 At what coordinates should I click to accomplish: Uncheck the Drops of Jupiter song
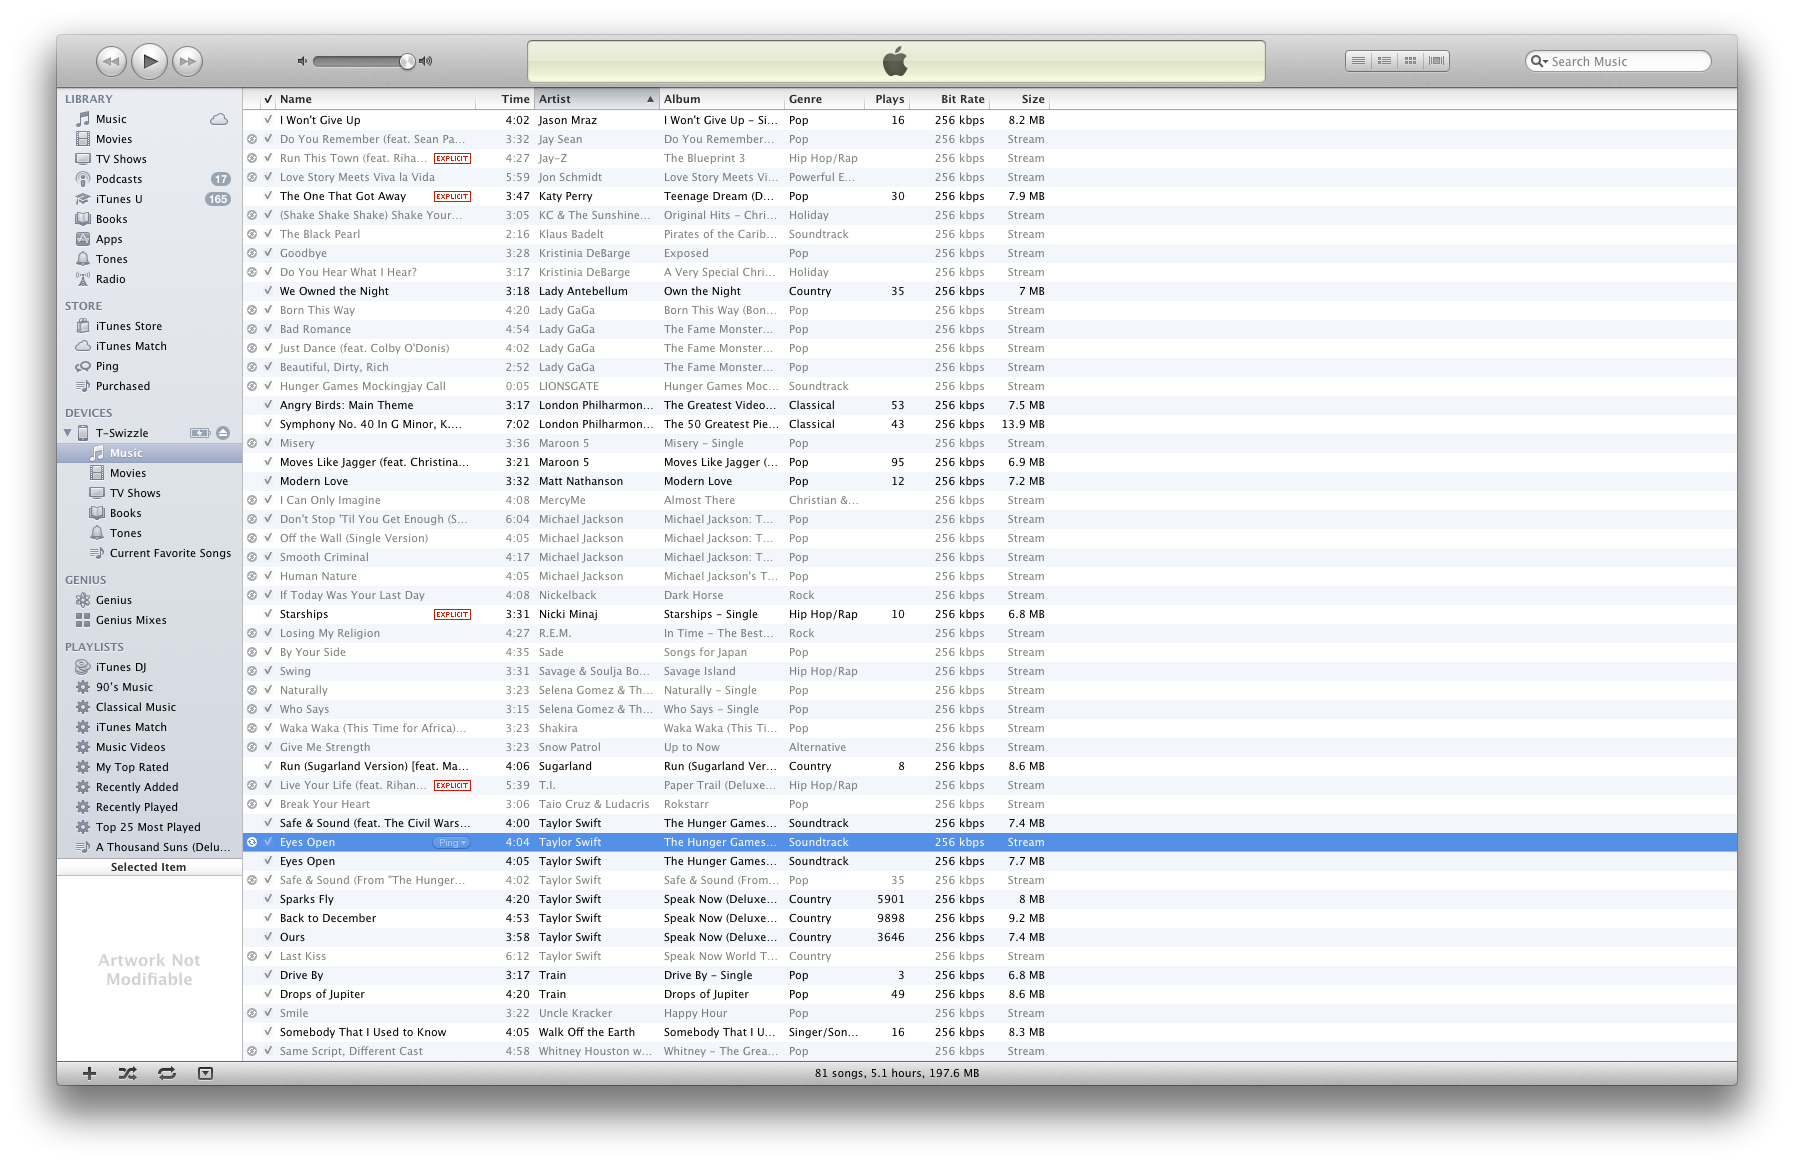pos(268,994)
